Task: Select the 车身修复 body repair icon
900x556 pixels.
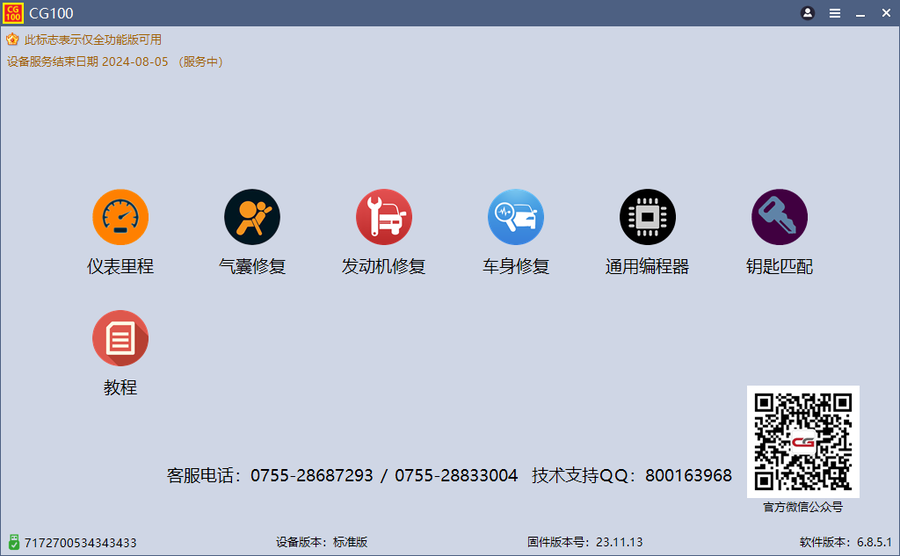Action: coord(516,217)
